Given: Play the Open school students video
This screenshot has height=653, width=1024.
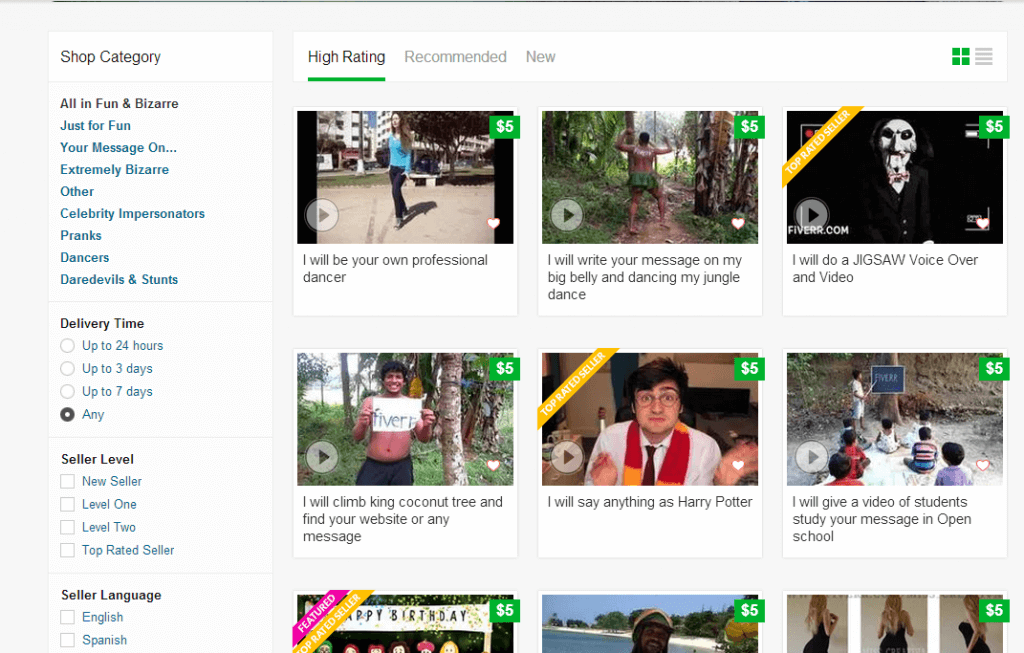Looking at the screenshot, I should tap(812, 456).
